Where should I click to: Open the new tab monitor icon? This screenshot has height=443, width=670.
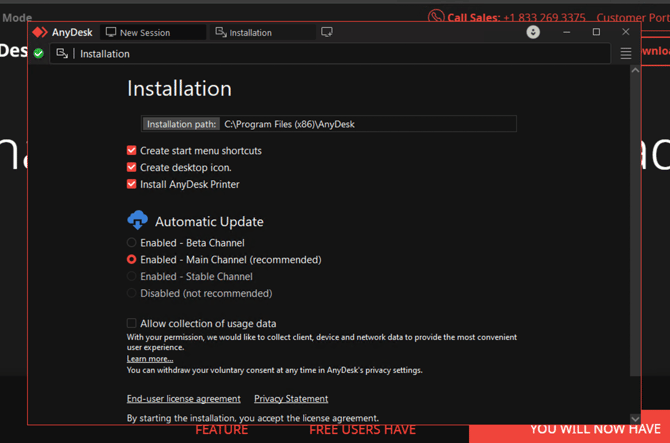coord(327,32)
